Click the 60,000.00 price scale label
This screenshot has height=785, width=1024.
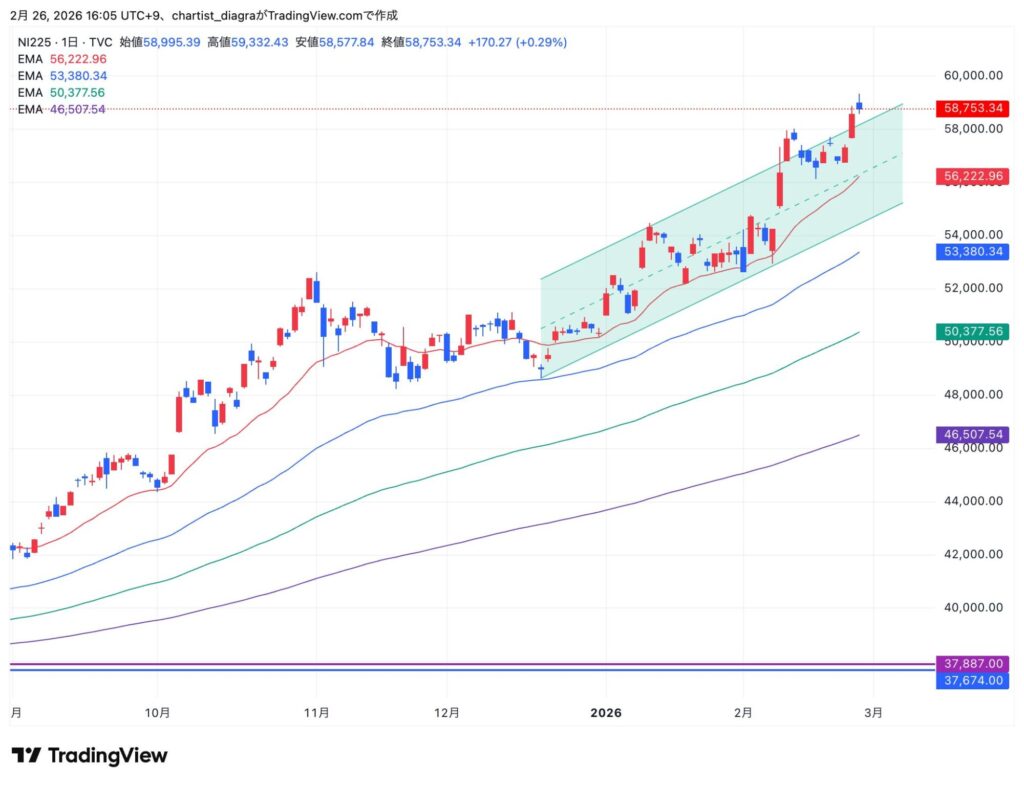(973, 75)
